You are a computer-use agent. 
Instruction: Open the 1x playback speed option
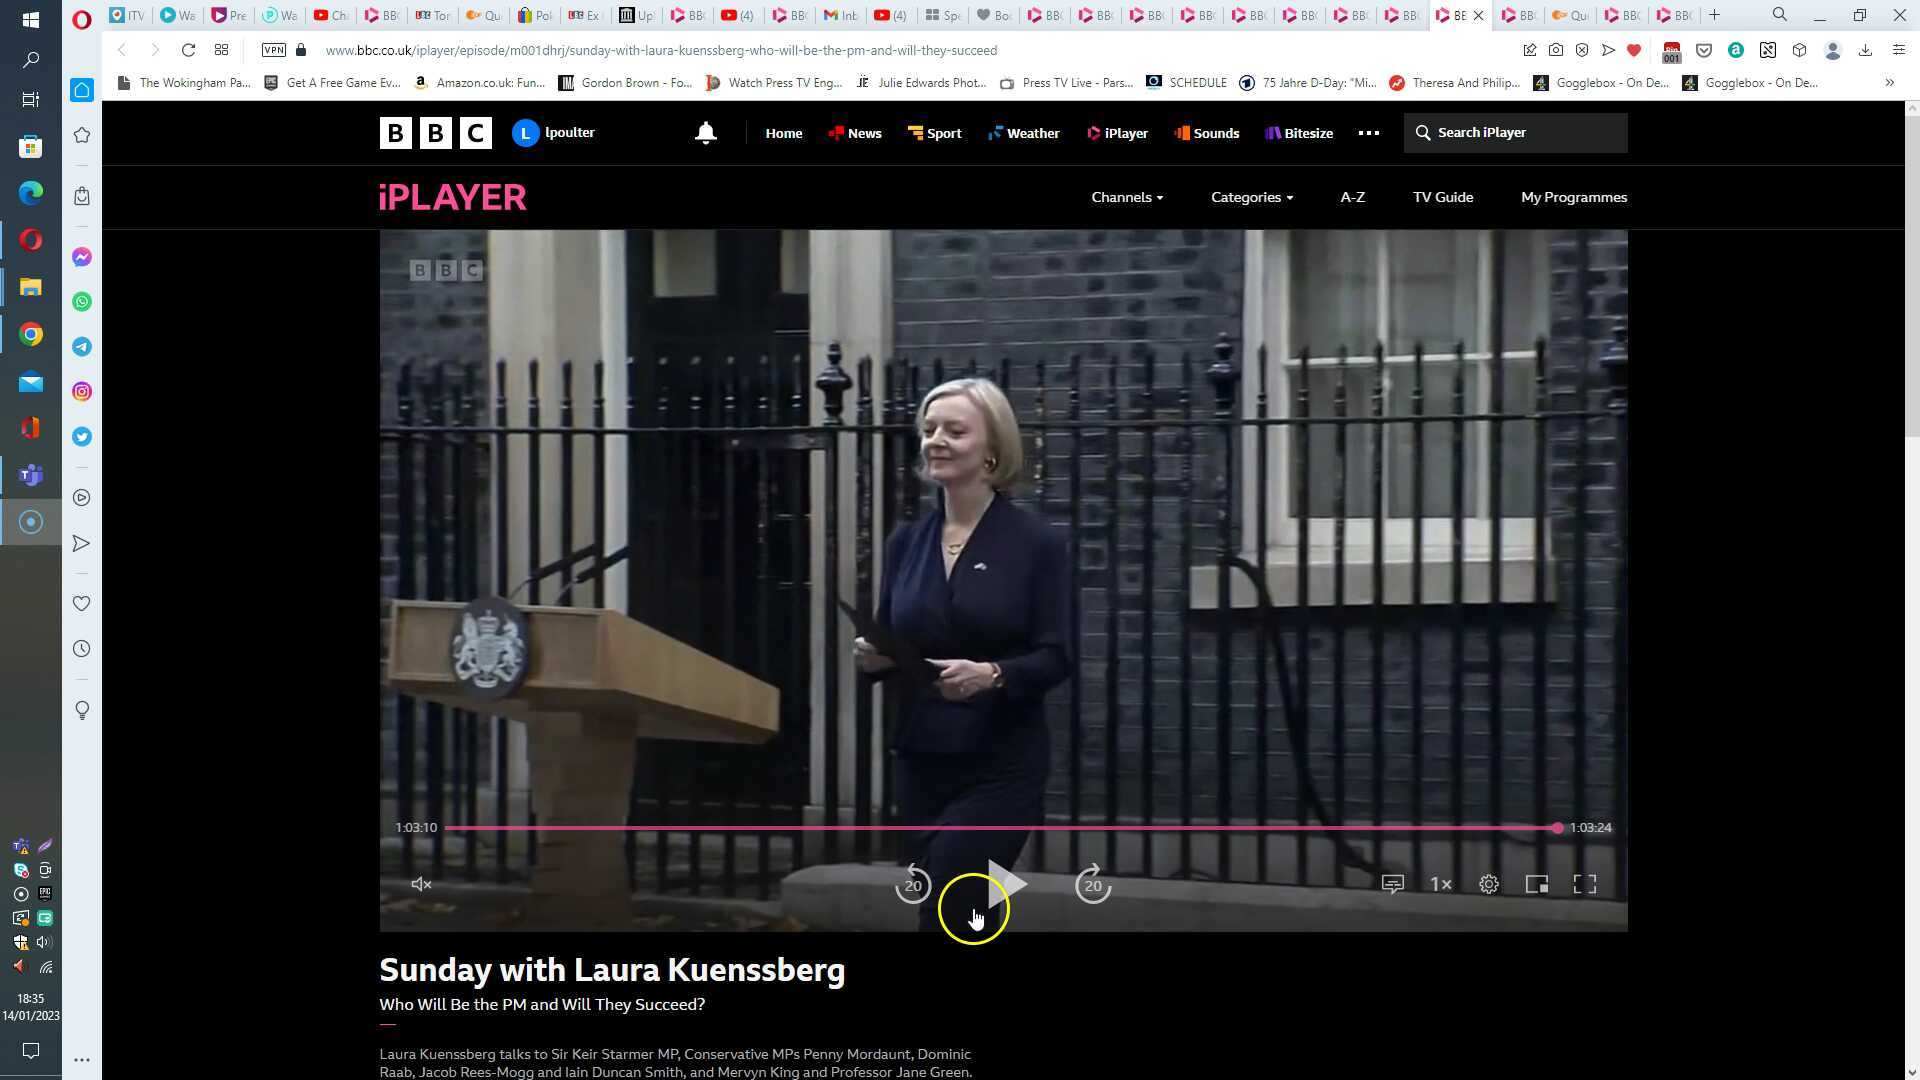coord(1440,884)
